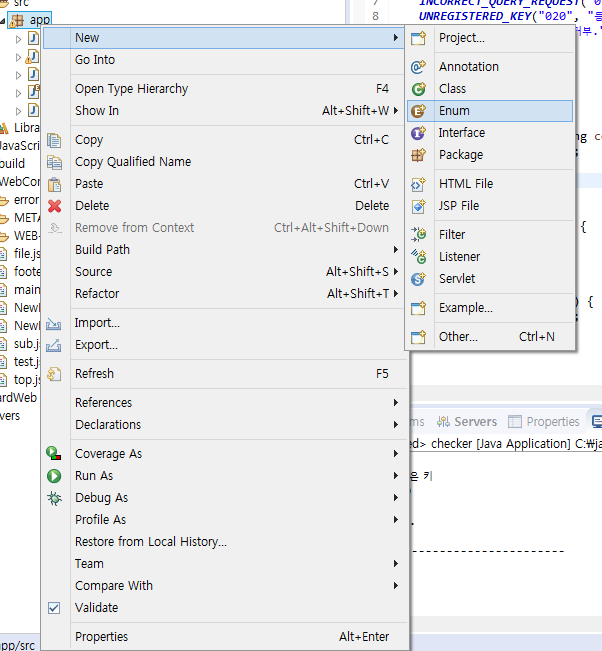Viewport: 602px width, 651px height.
Task: Choose Servlet in the New submenu
Action: [490, 279]
